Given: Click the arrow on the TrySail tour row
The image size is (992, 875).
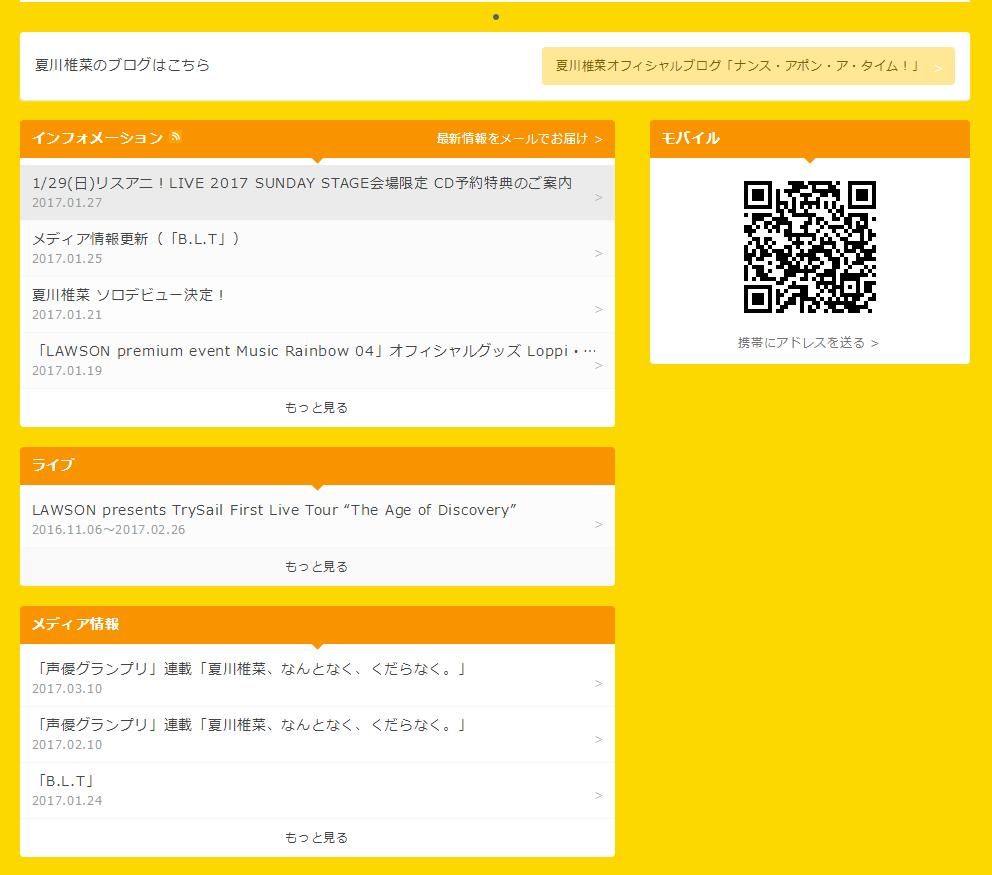Looking at the screenshot, I should click(598, 524).
